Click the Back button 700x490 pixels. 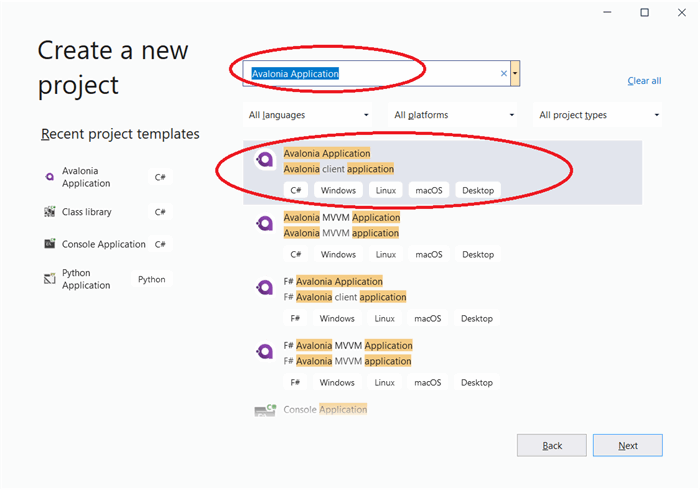(x=552, y=445)
